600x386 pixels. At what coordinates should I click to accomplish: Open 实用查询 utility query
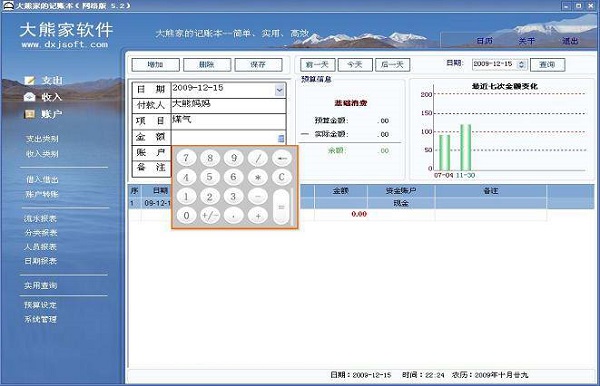(x=41, y=285)
